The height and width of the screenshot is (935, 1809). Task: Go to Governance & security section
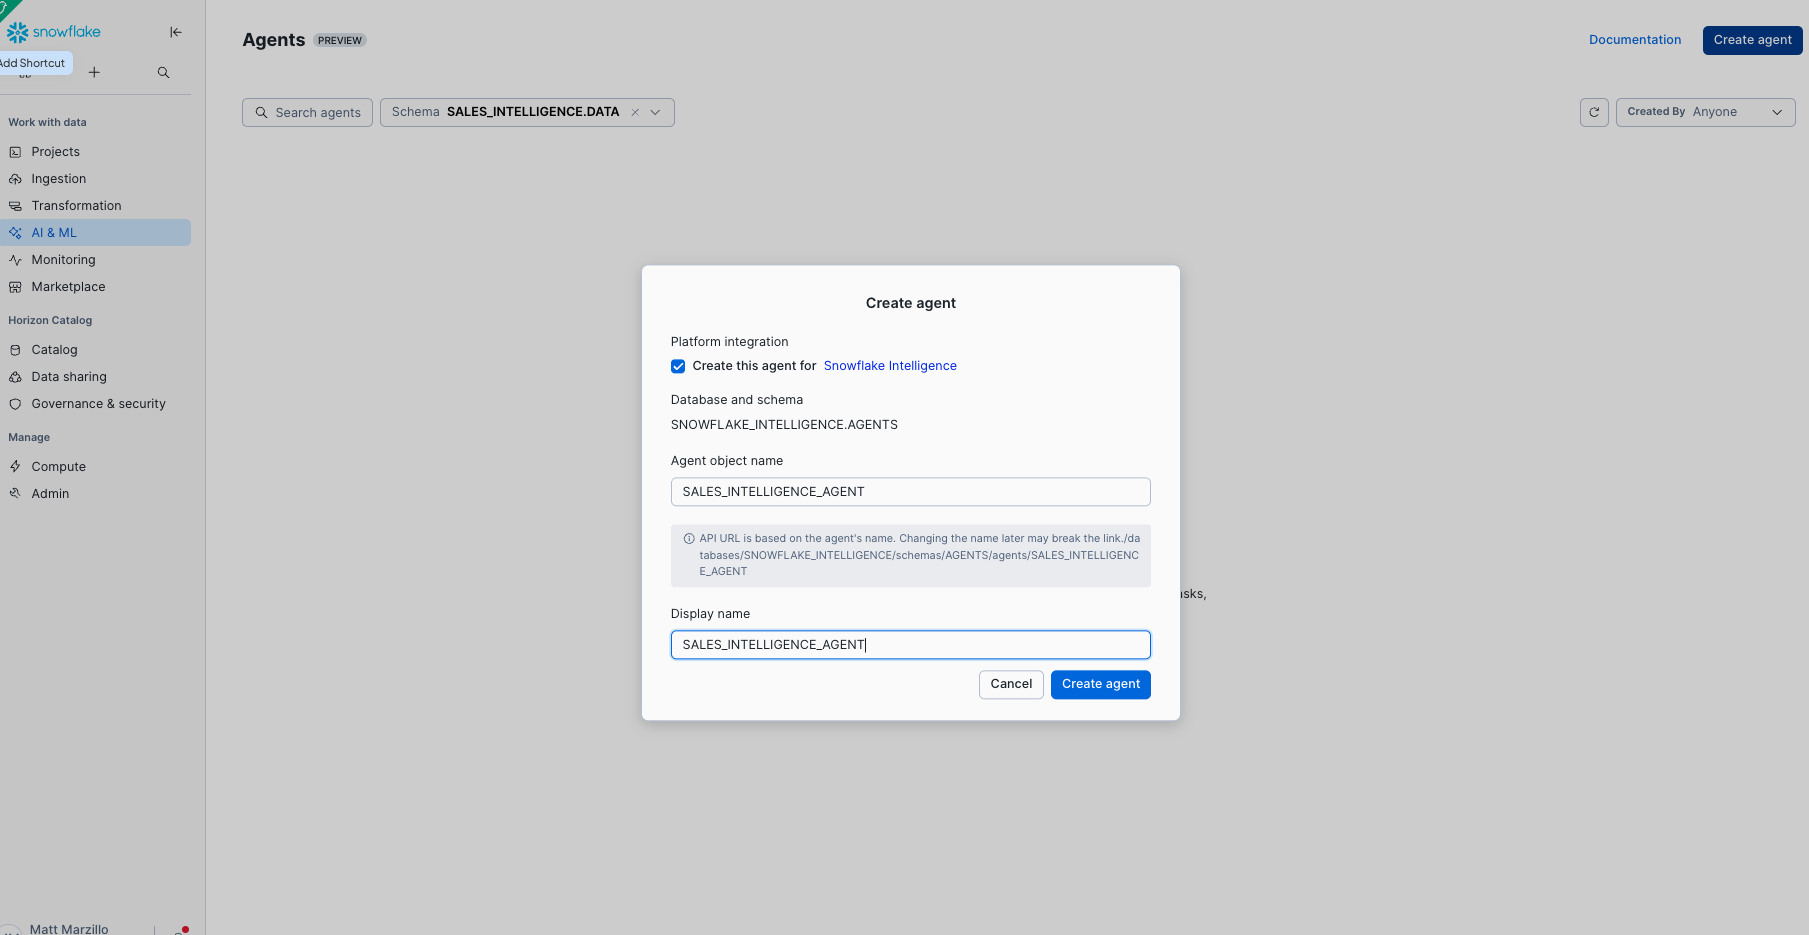click(x=98, y=404)
